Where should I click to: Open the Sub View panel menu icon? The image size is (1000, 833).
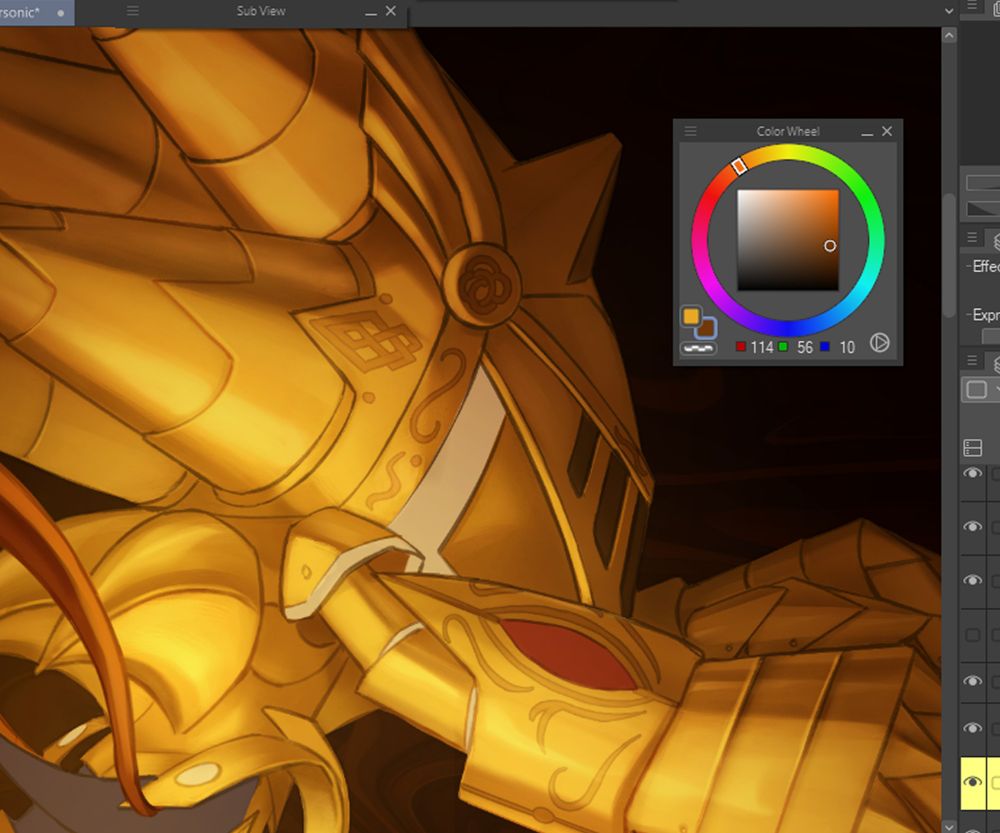click(133, 11)
